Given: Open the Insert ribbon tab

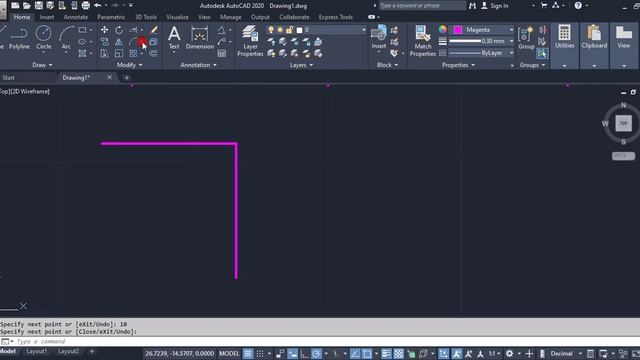Looking at the screenshot, I should 47,17.
